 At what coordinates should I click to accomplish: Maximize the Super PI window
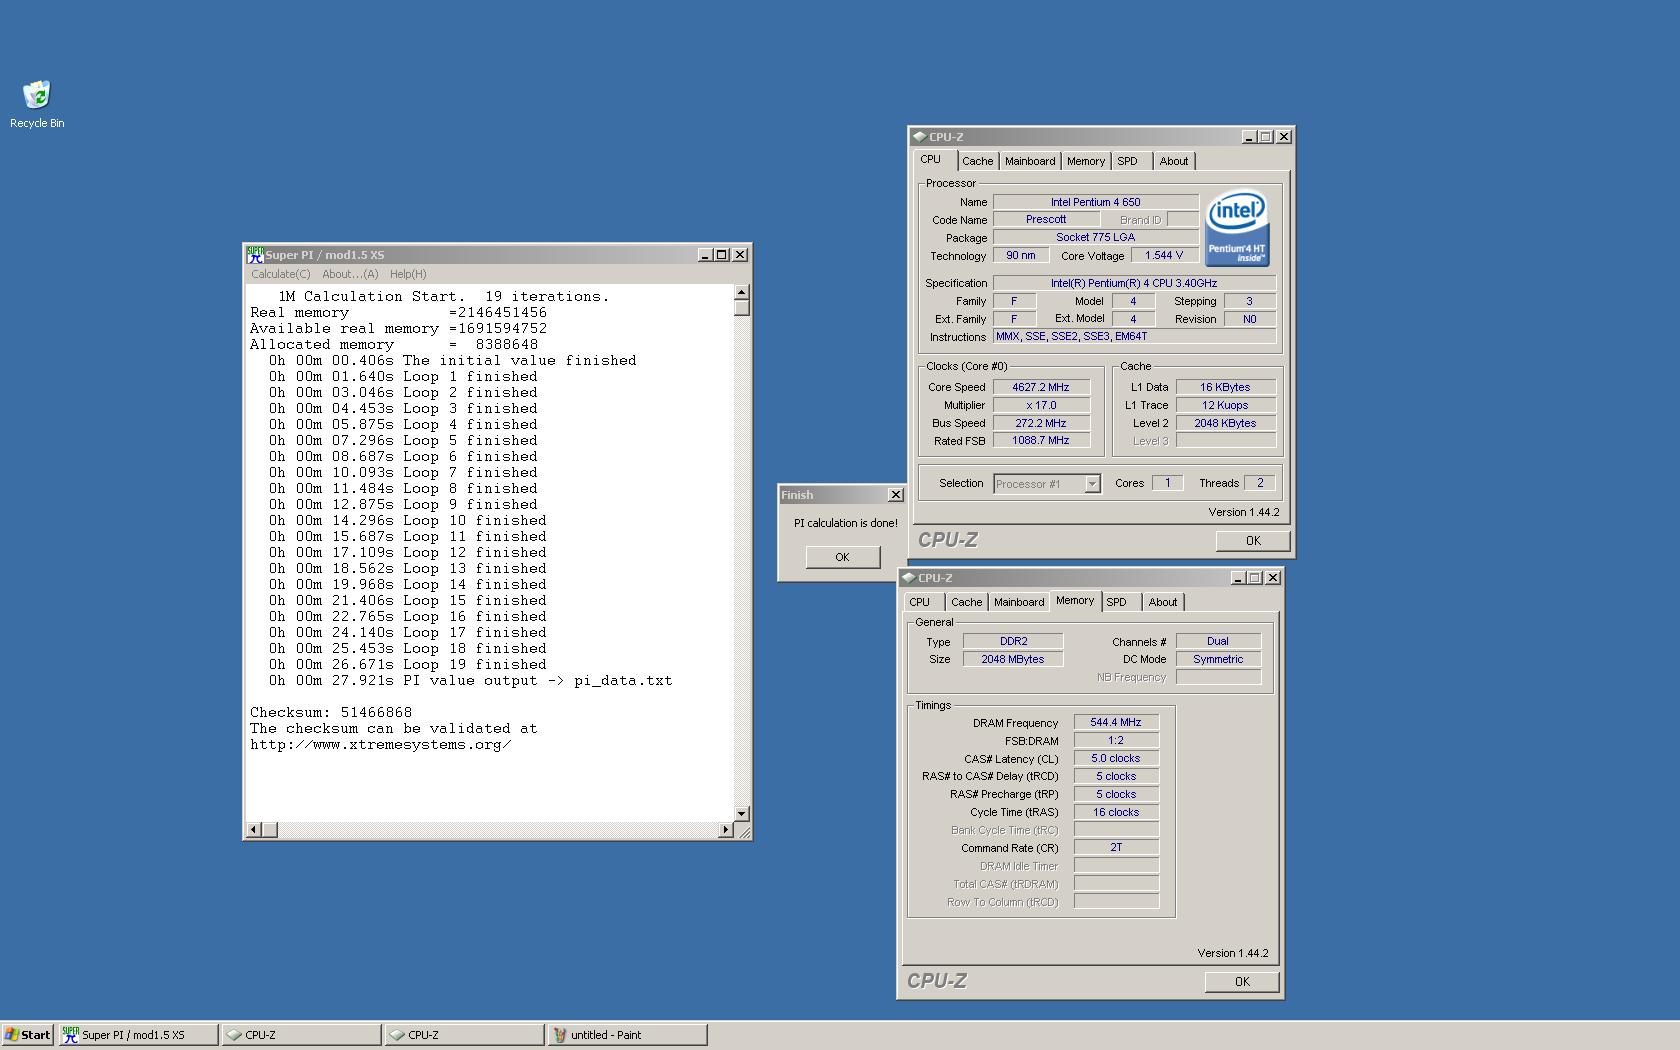[722, 255]
